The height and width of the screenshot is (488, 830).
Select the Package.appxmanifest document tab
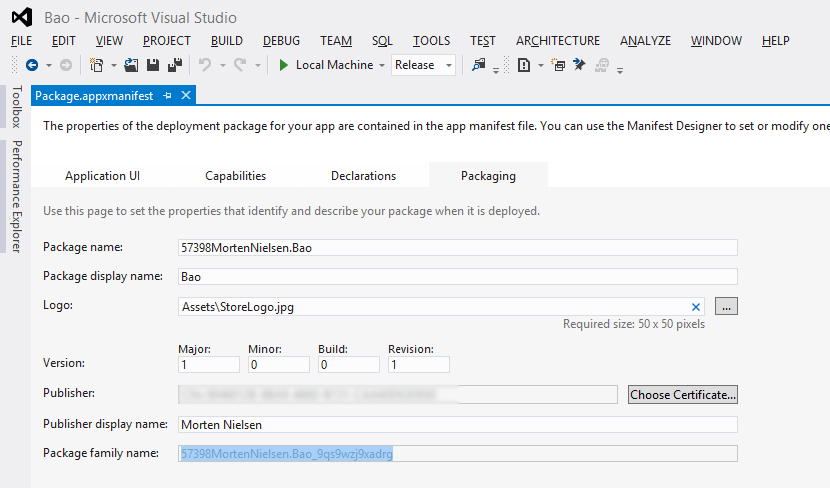(94, 96)
